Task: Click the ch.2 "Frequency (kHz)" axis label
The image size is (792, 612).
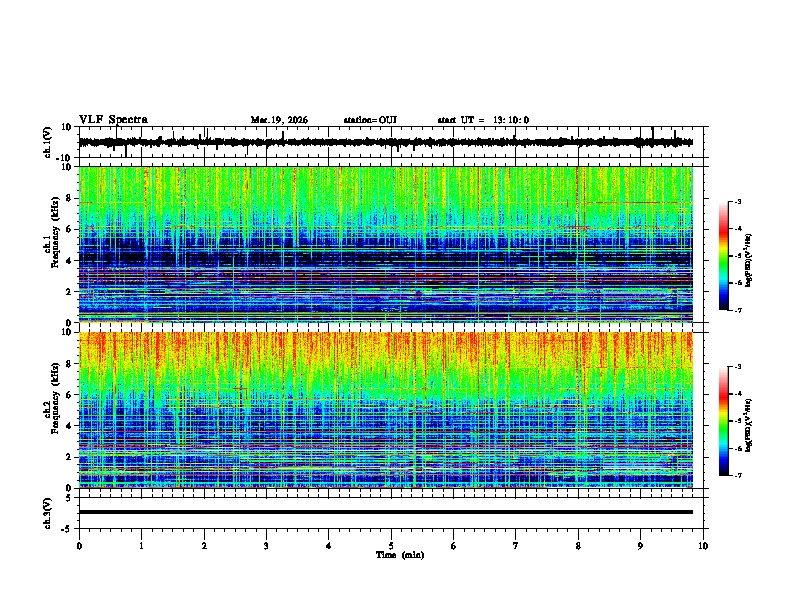Action: pyautogui.click(x=55, y=398)
